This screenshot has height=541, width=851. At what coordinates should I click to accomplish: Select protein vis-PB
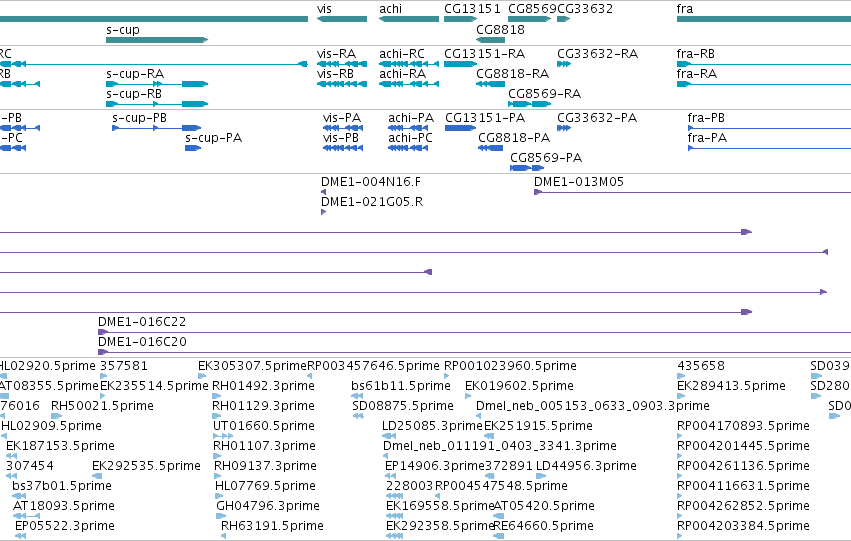[x=343, y=148]
